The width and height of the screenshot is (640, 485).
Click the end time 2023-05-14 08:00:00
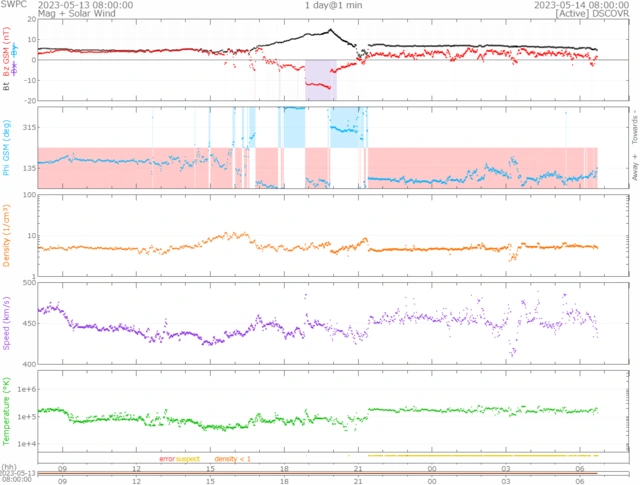tap(575, 5)
